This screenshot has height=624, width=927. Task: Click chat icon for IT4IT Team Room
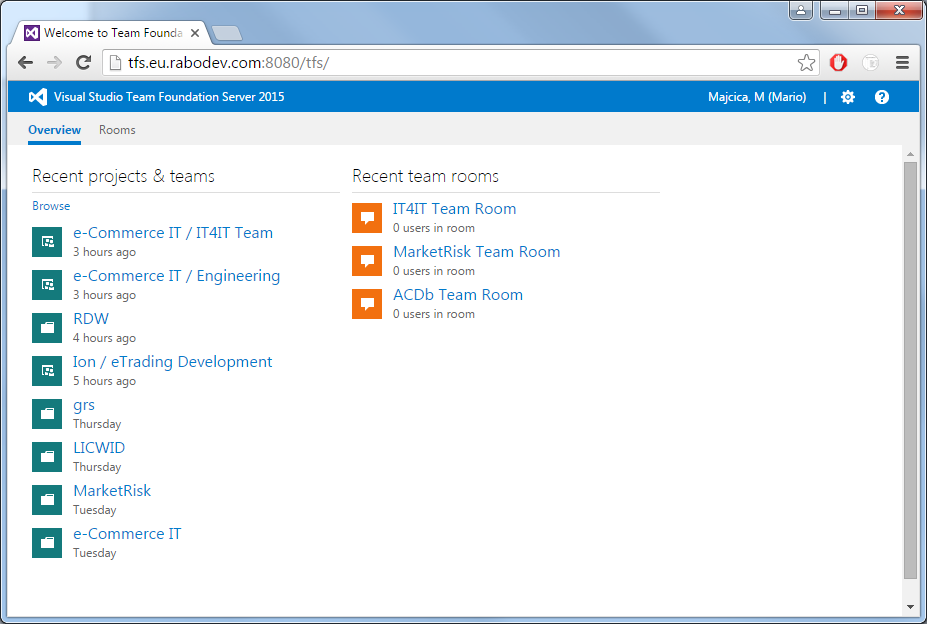point(367,218)
